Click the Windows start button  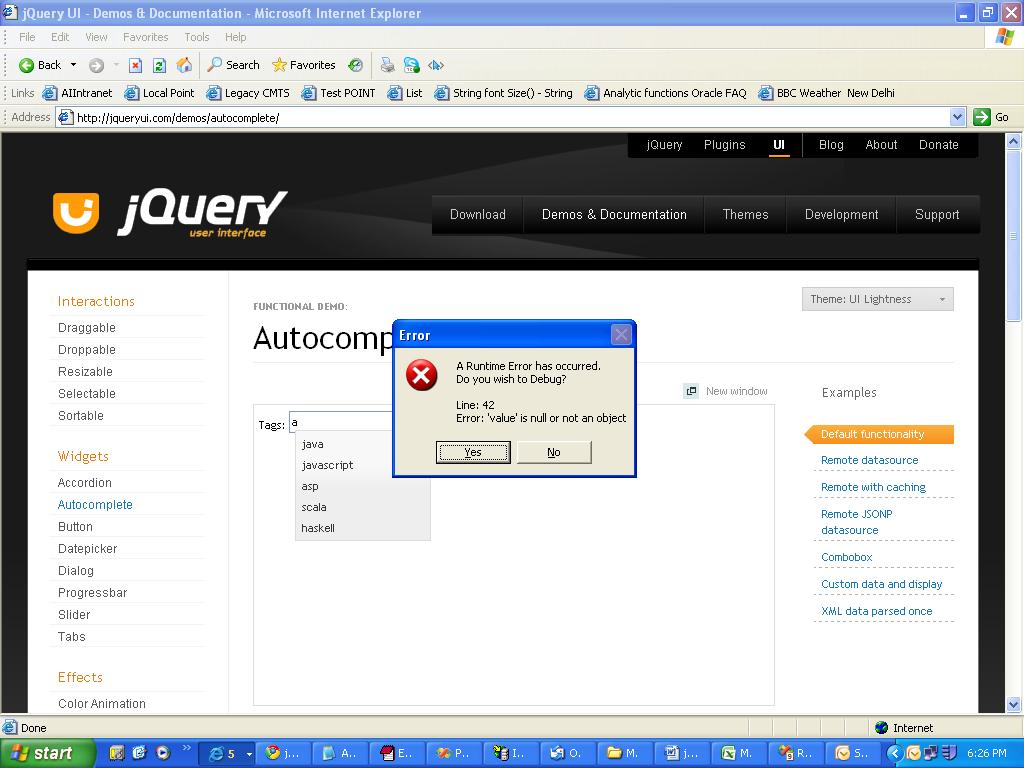click(46, 753)
